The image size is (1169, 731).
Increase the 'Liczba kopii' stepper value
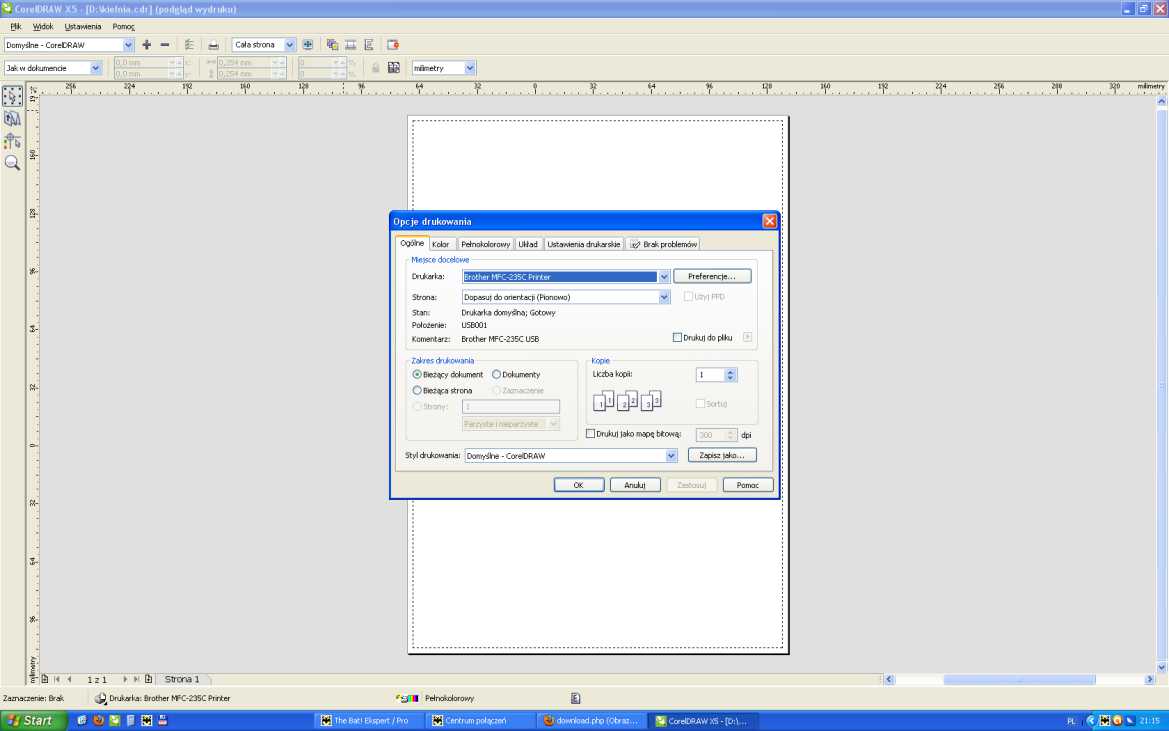(x=731, y=371)
